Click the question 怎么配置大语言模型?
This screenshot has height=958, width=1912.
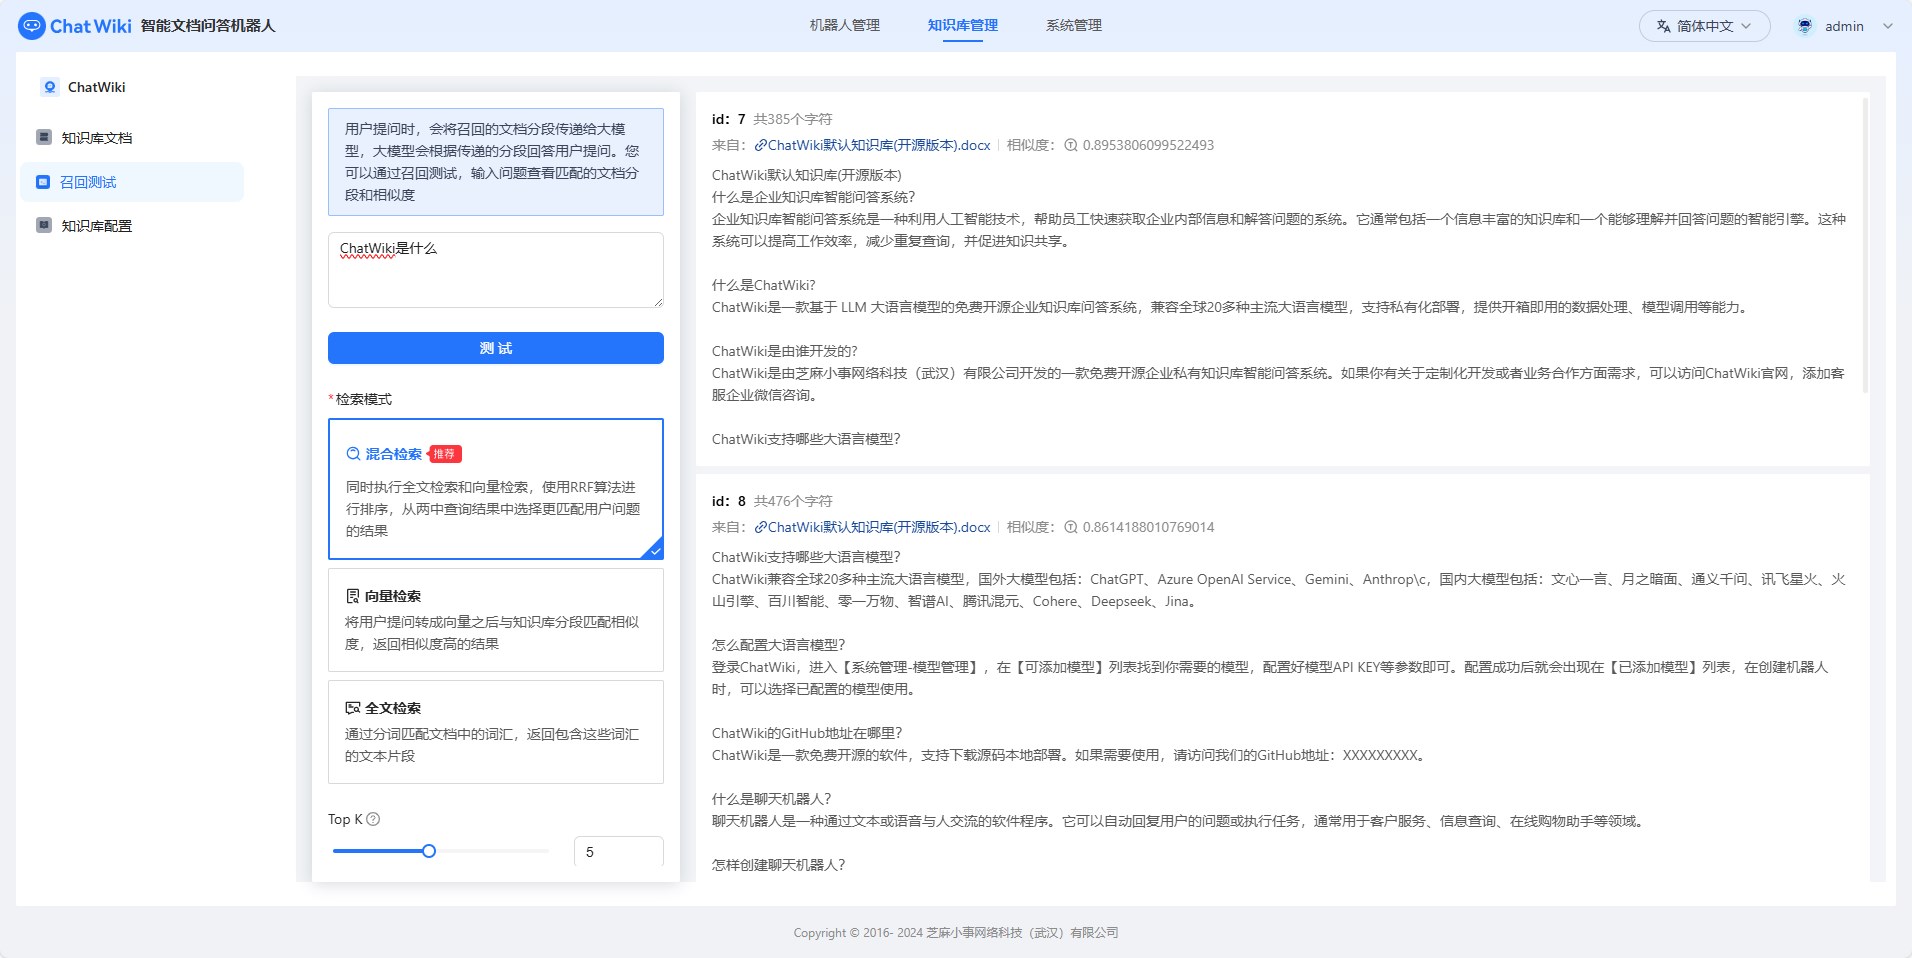pyautogui.click(x=779, y=645)
